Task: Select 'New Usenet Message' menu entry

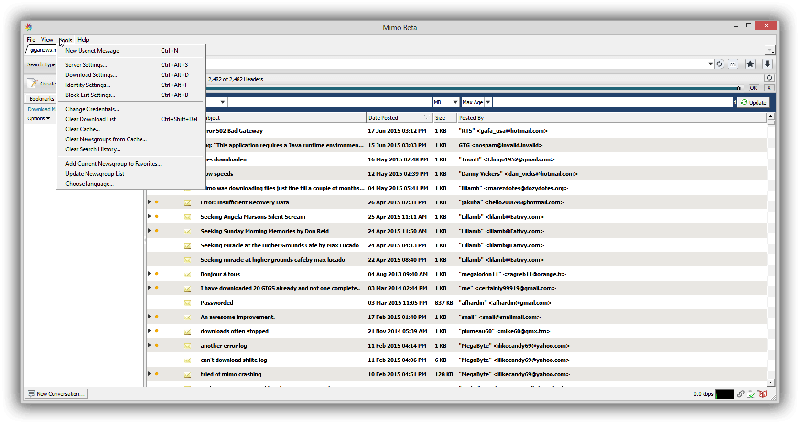Action: click(x=131, y=51)
